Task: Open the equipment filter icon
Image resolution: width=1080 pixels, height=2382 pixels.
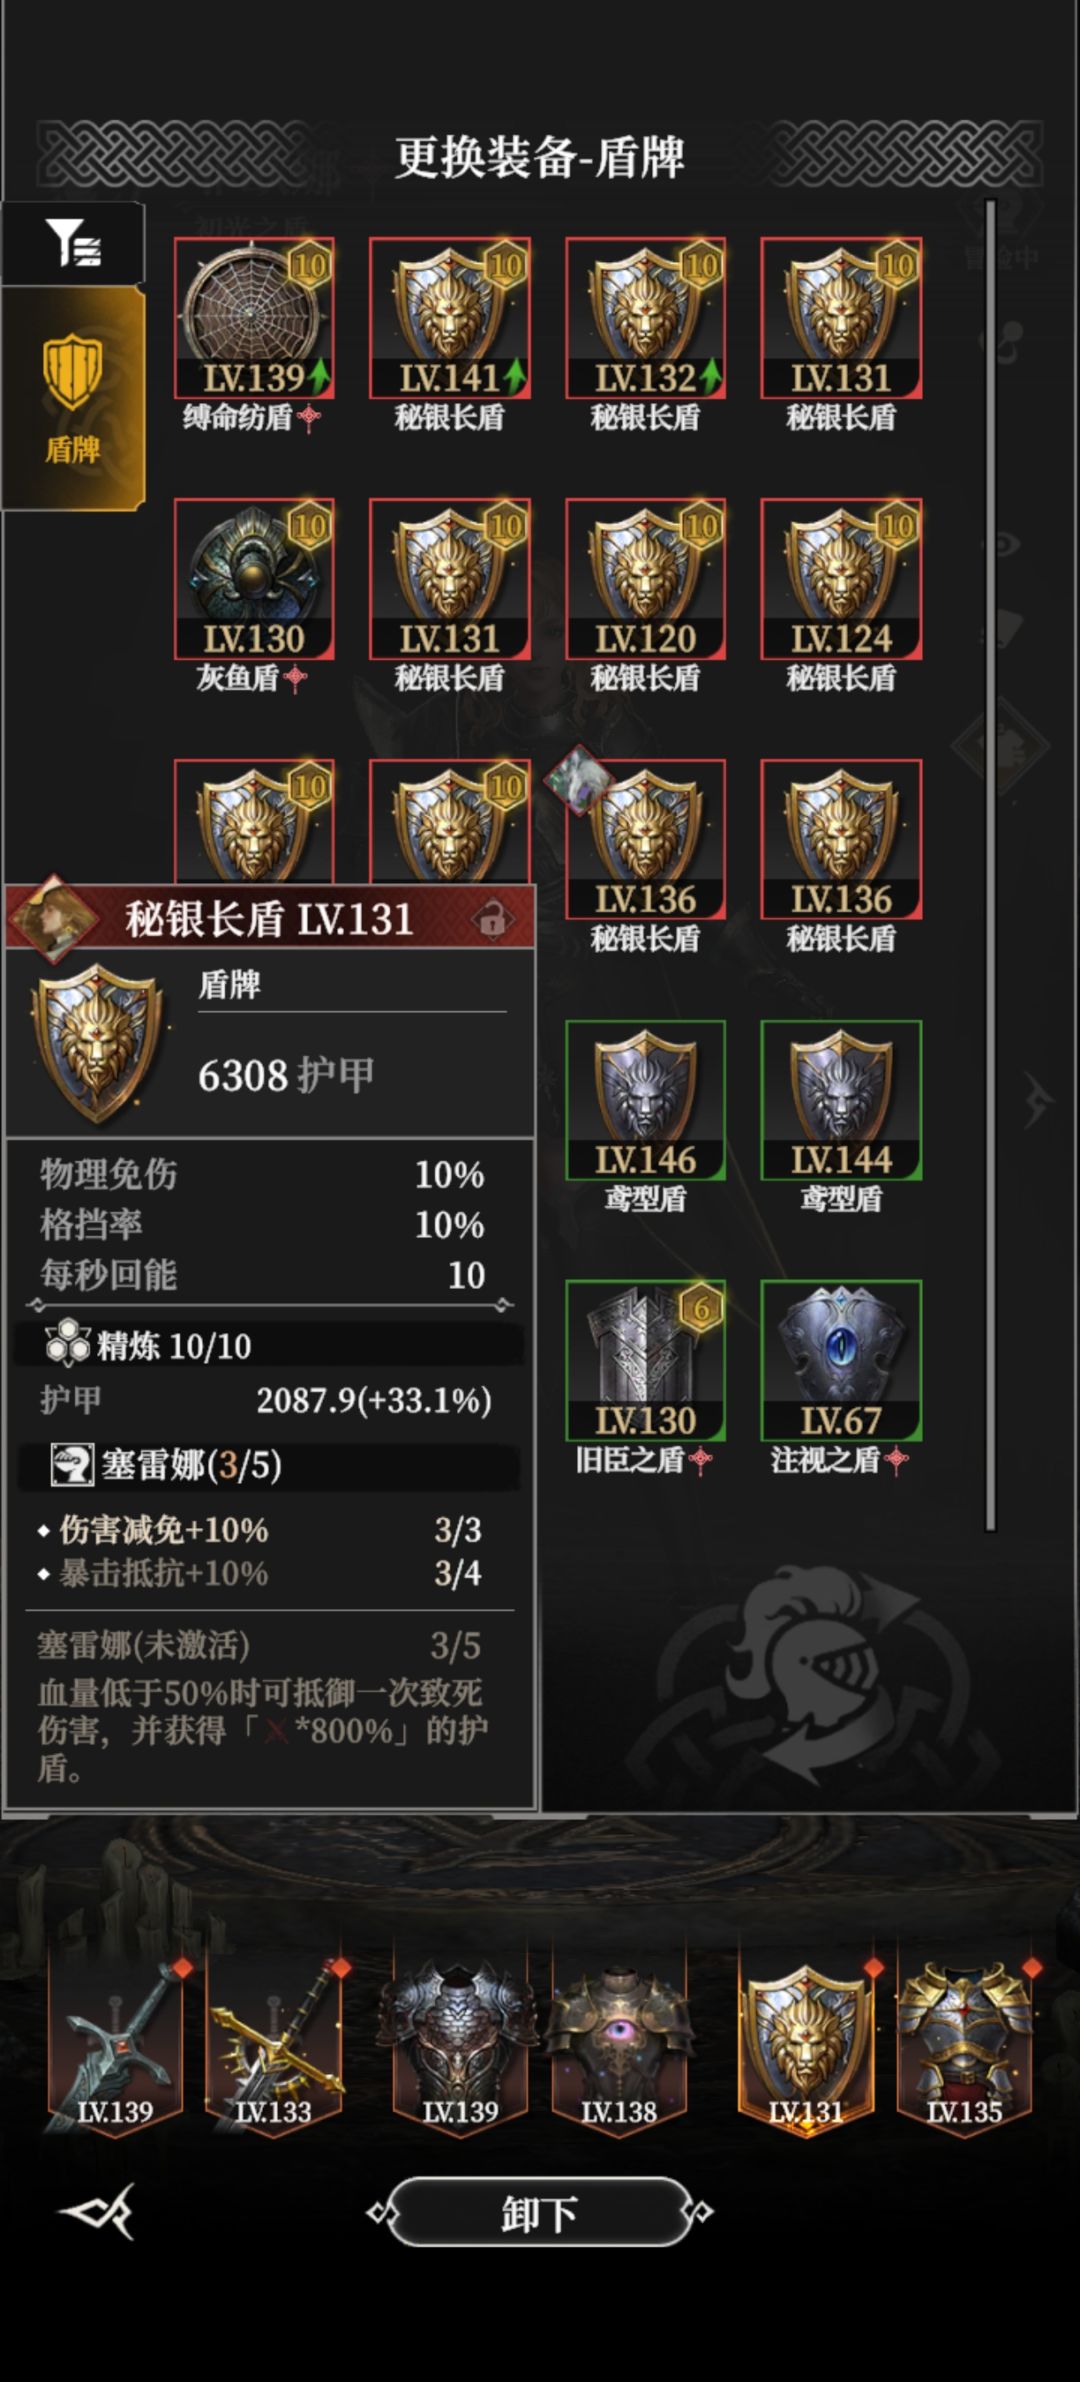Action: (x=73, y=243)
